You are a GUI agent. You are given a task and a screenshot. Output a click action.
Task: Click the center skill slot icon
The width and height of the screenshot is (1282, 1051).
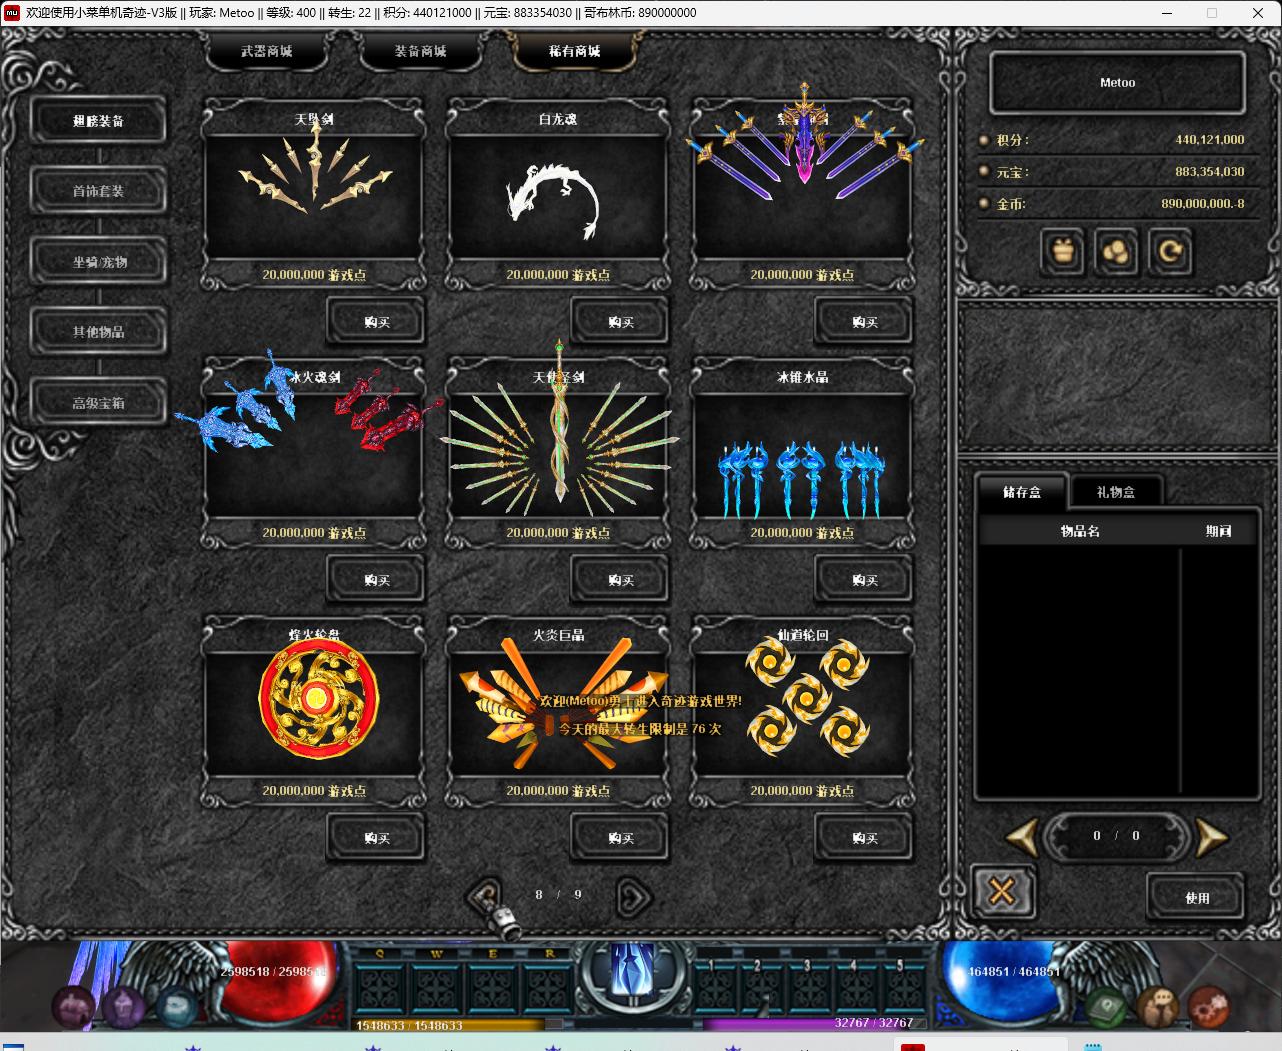coord(633,970)
